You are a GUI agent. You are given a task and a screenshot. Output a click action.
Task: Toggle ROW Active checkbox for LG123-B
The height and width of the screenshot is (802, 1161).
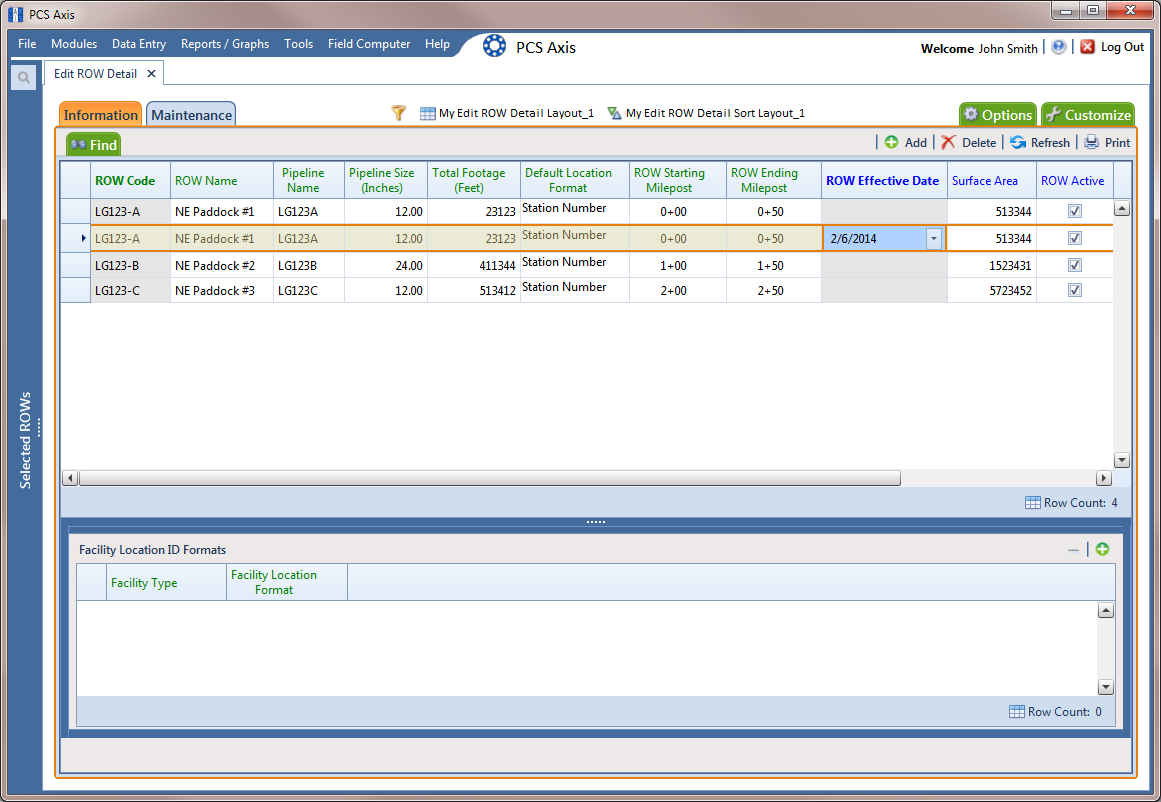click(1075, 265)
